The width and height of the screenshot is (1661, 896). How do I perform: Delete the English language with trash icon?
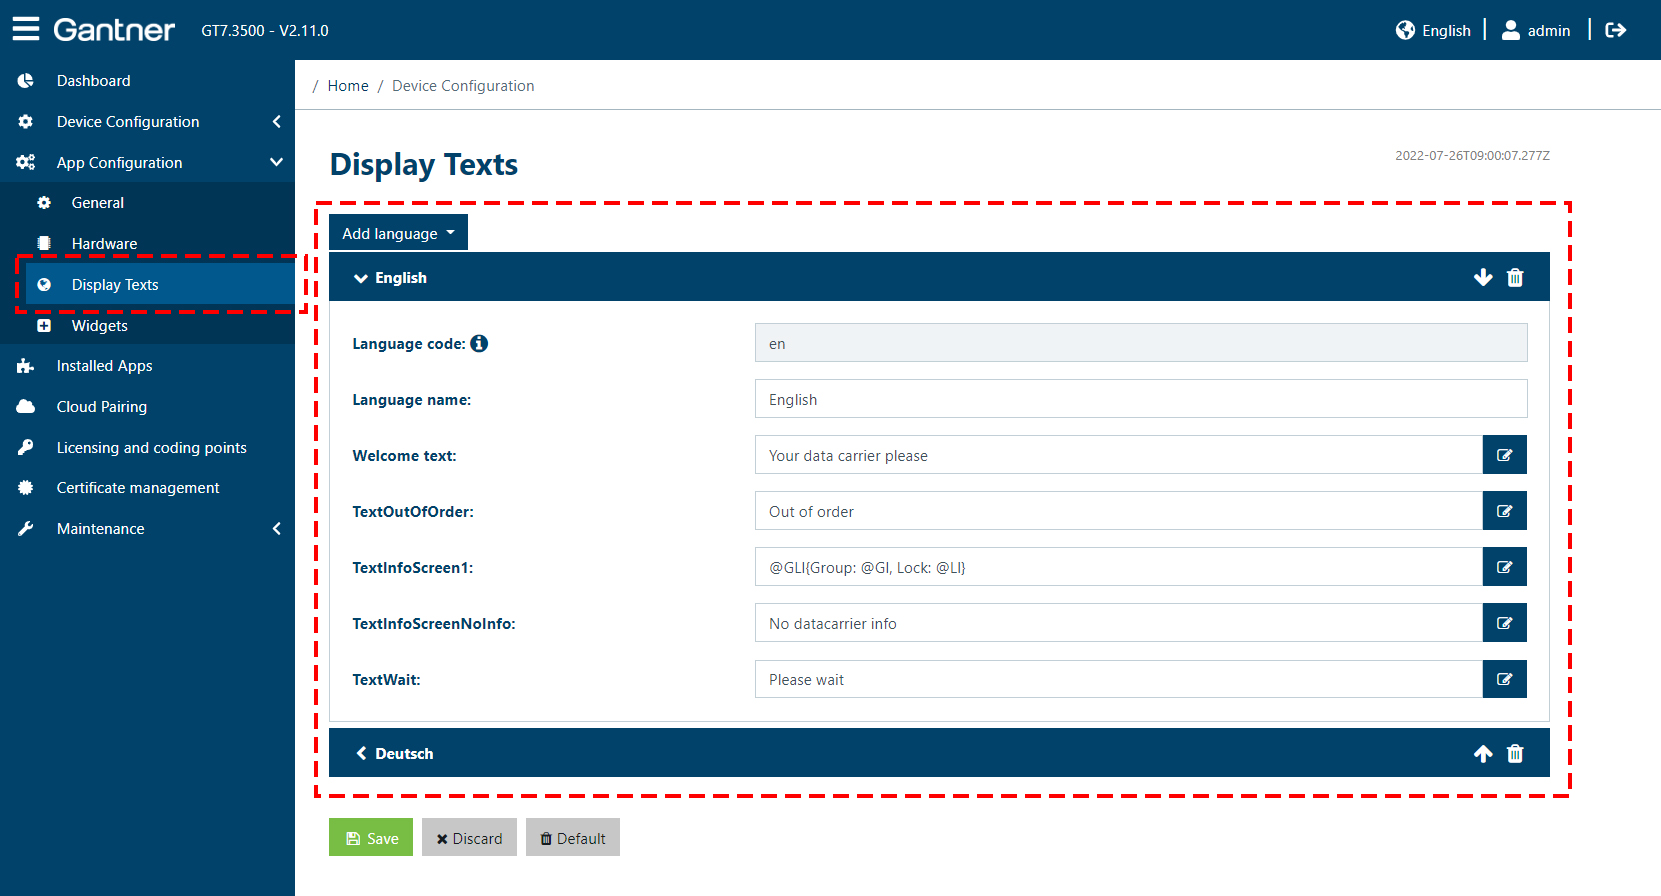[1515, 277]
